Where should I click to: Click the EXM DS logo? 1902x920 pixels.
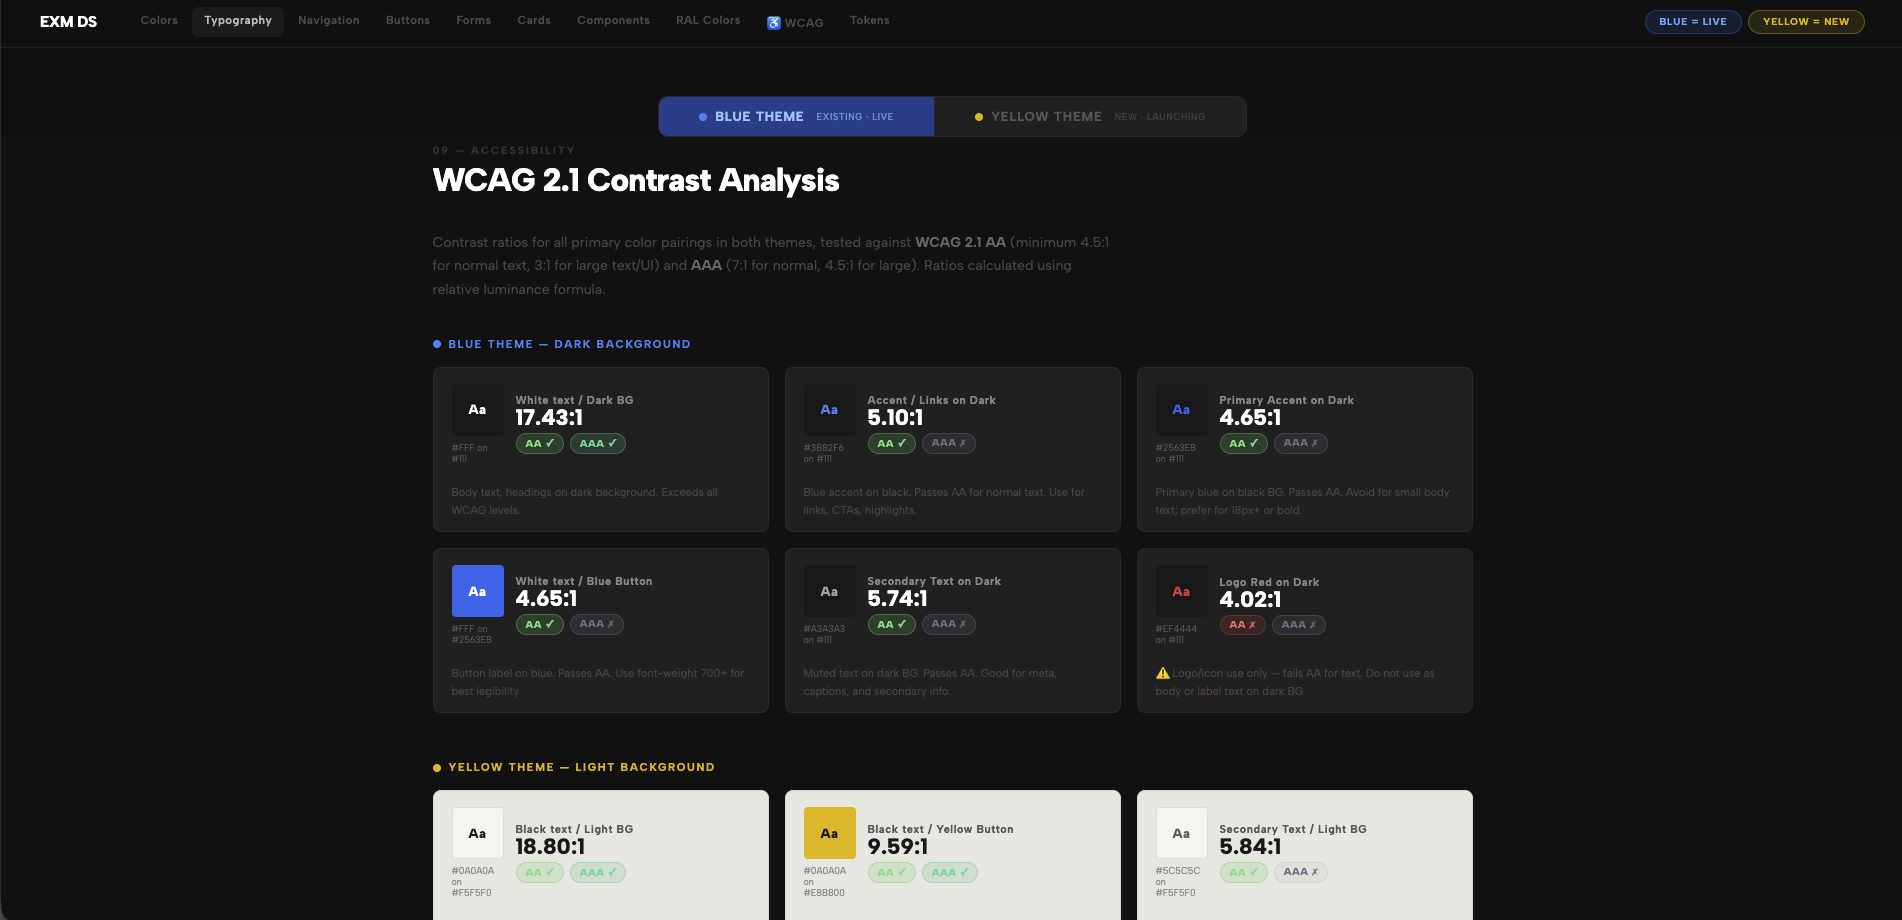coord(67,21)
